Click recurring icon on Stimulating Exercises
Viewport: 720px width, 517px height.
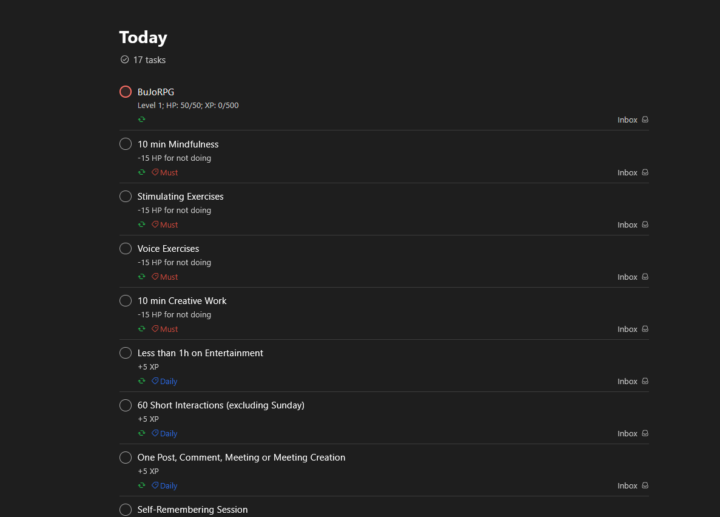[x=141, y=225]
